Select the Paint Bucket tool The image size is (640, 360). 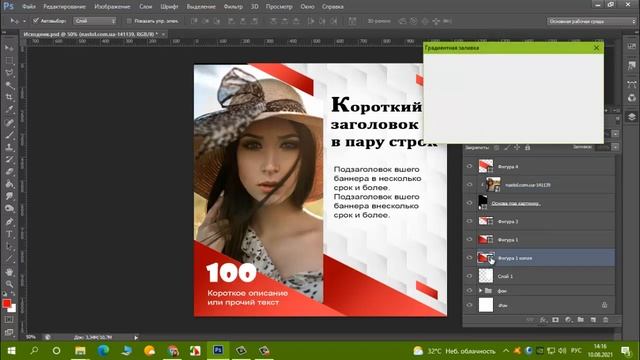point(9,184)
